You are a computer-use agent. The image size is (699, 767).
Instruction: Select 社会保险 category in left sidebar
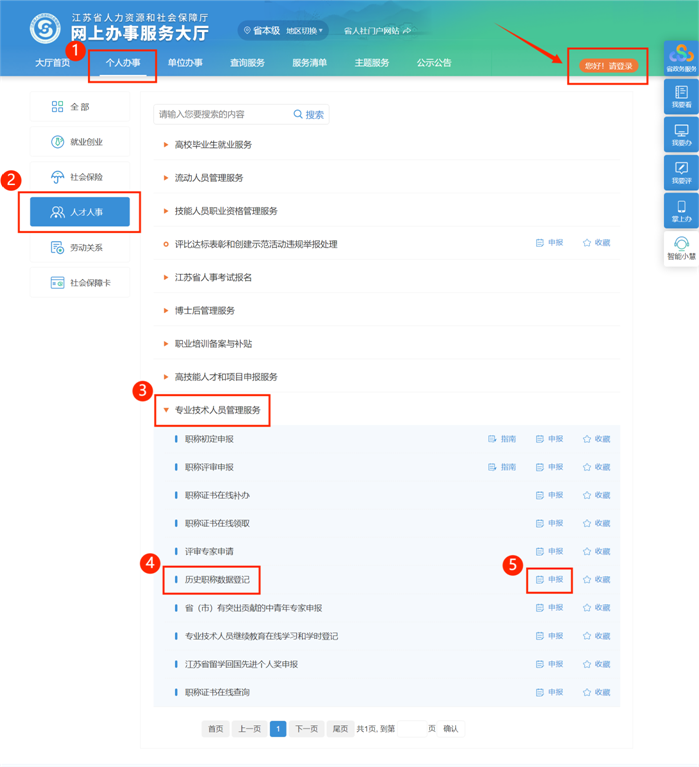(x=80, y=177)
